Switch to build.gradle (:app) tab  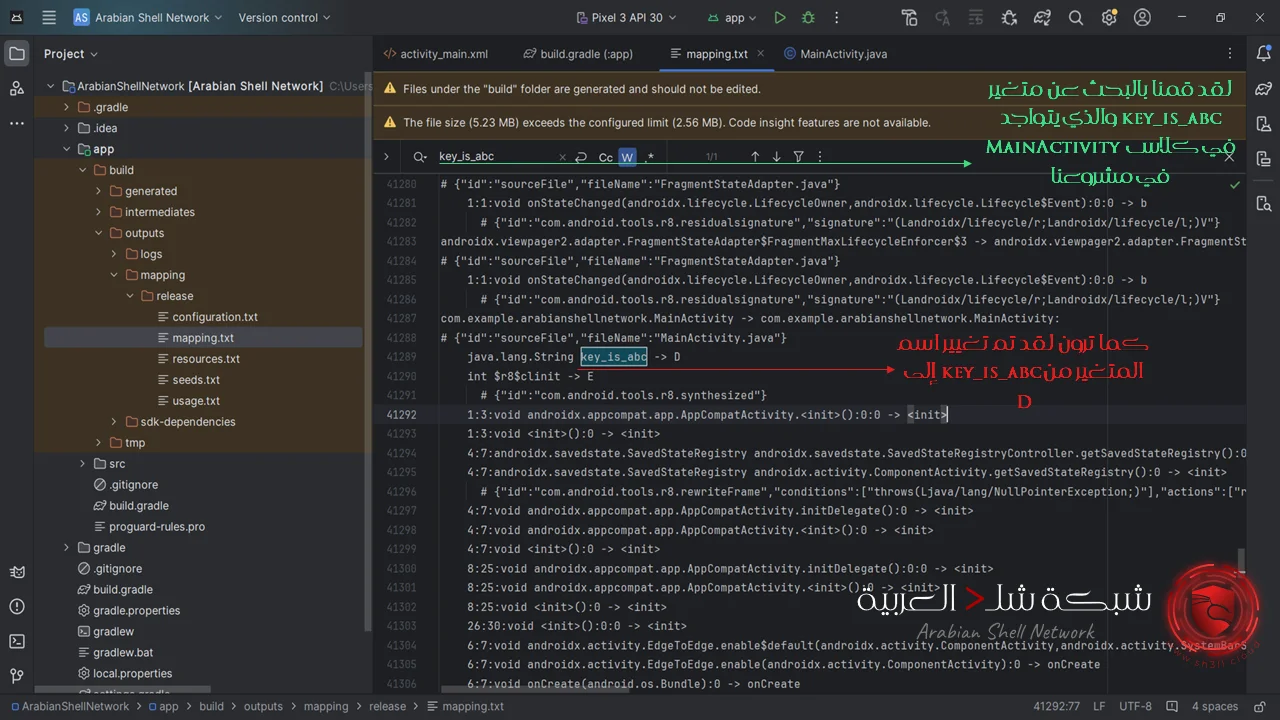578,54
